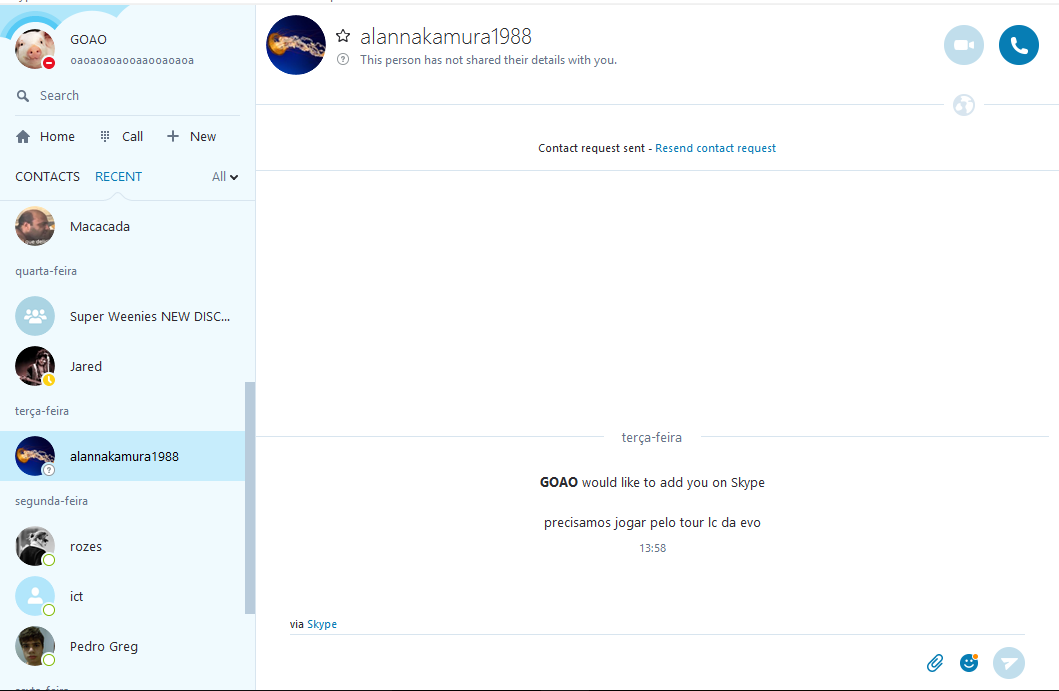Click Resend contact request link
Viewport: 1059px width, 691px height.
pyautogui.click(x=715, y=148)
